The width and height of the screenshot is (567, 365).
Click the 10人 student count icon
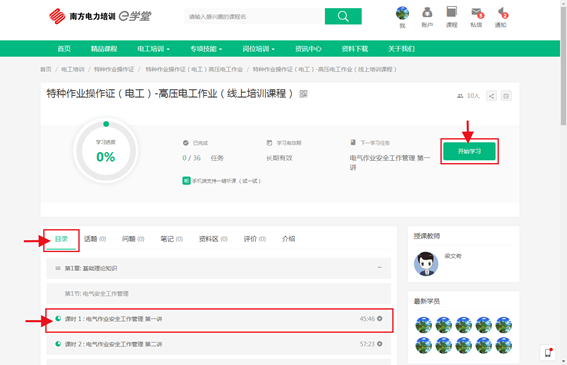460,96
